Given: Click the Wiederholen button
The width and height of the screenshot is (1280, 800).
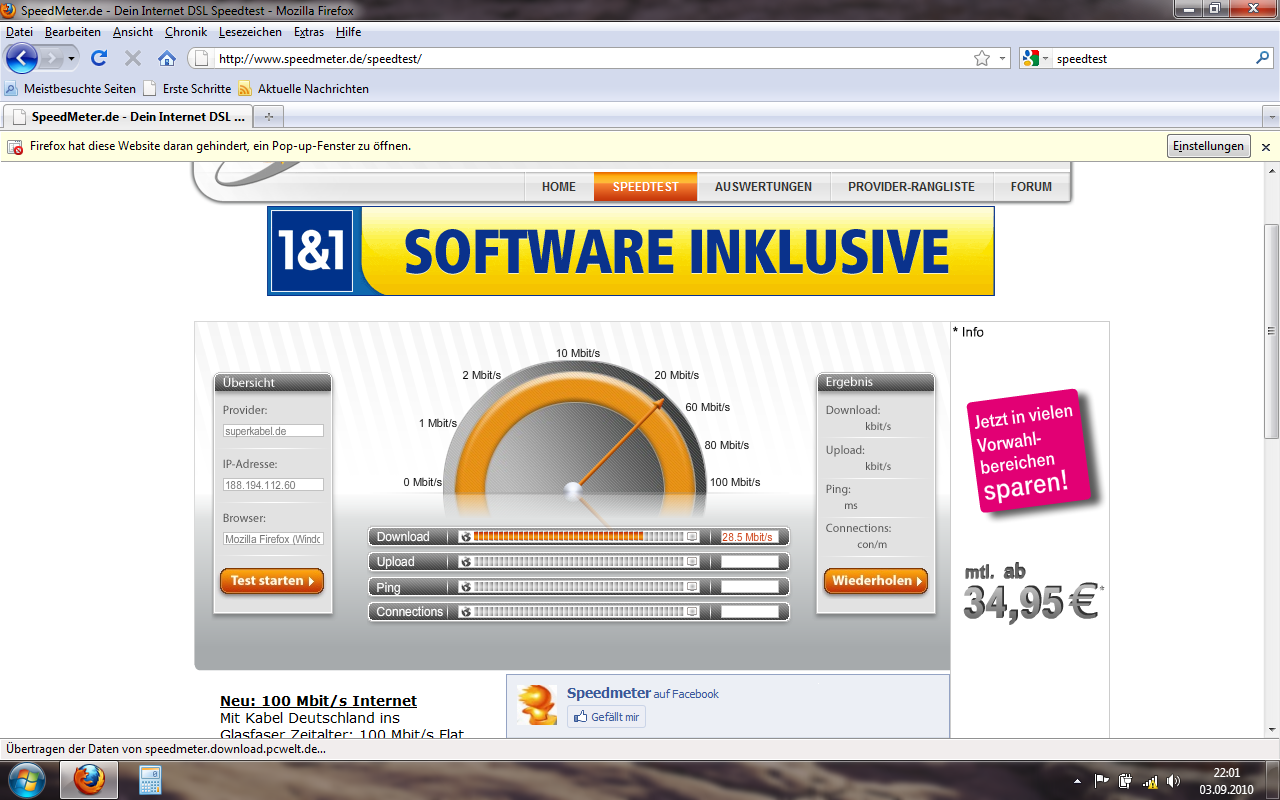Looking at the screenshot, I should [x=875, y=581].
